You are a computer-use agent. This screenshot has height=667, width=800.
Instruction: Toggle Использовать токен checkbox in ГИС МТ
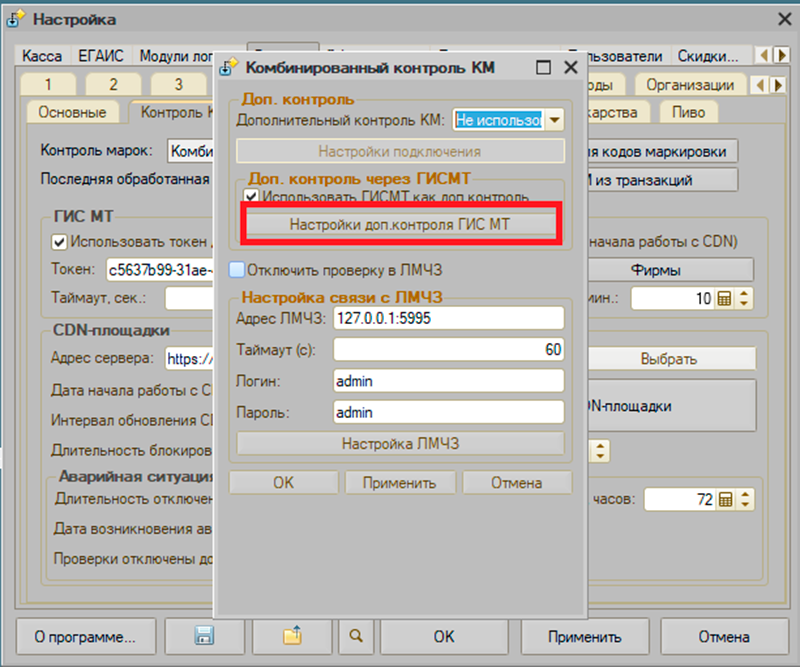[x=59, y=241]
